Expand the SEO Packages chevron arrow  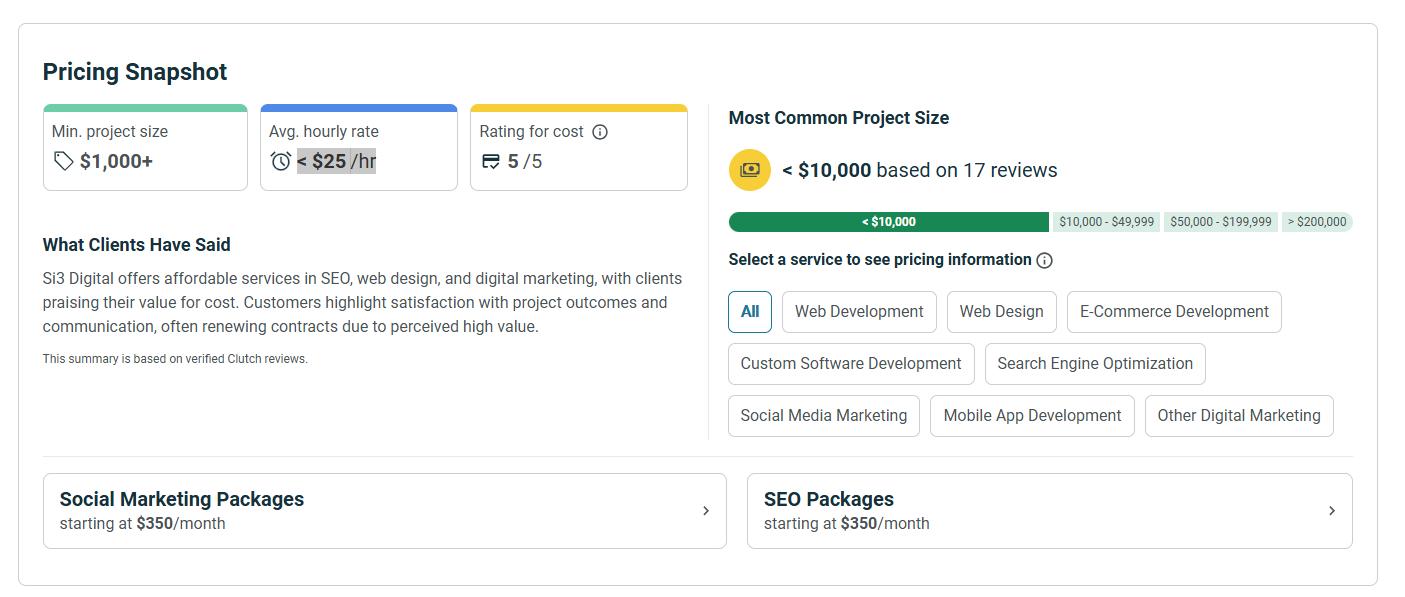coord(1331,511)
